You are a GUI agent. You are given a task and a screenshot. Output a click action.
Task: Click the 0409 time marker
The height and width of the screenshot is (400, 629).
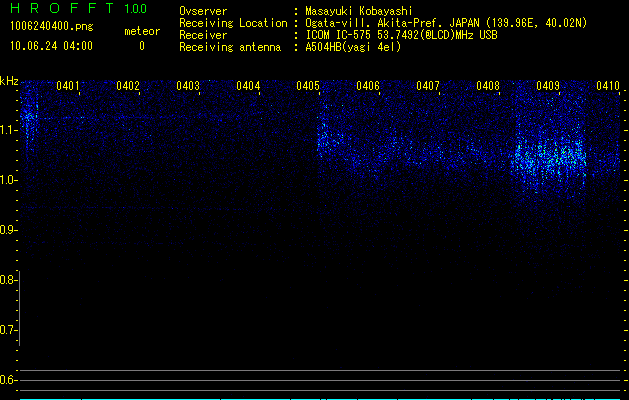(x=548, y=86)
